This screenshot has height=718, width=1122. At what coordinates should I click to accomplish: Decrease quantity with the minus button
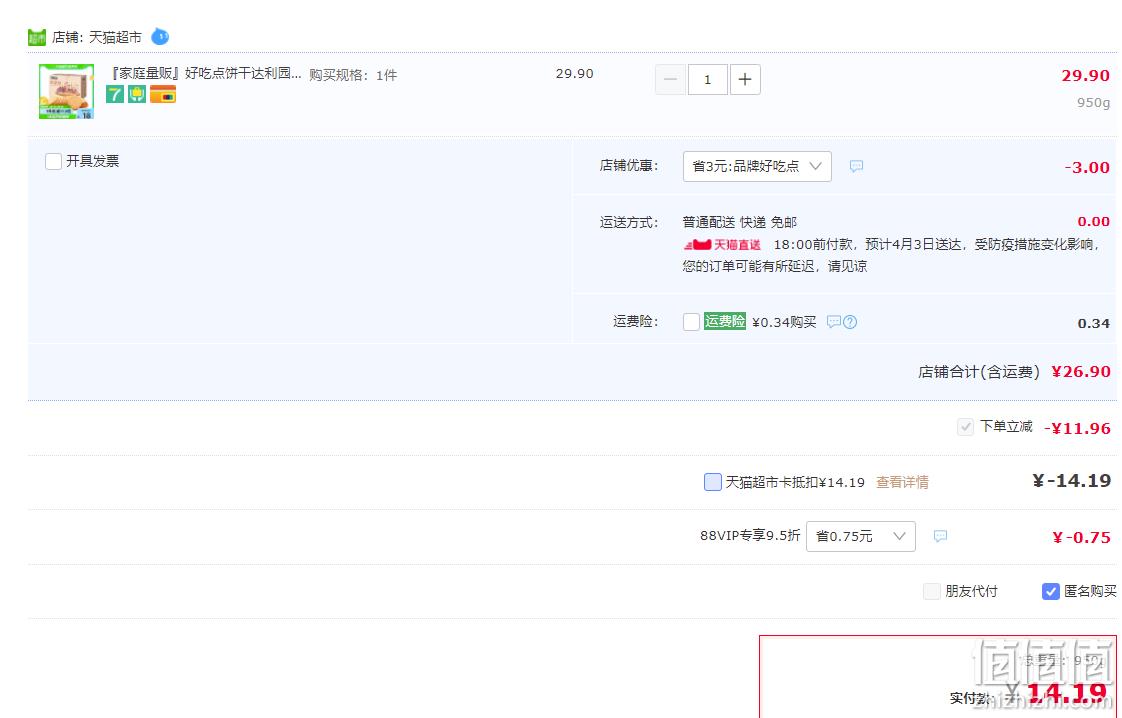pos(670,79)
